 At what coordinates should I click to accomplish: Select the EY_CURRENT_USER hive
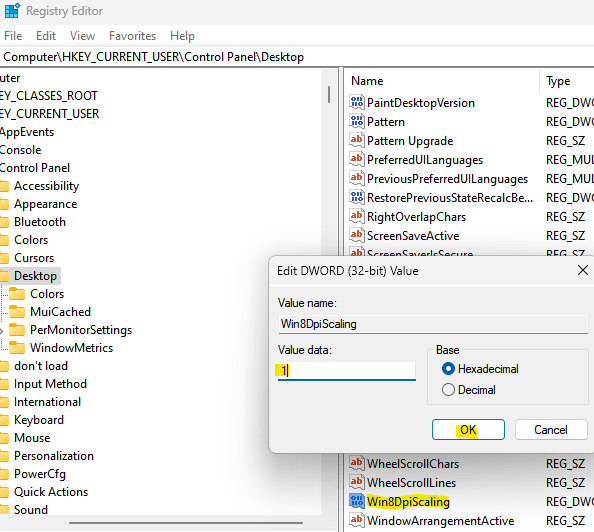(x=50, y=114)
